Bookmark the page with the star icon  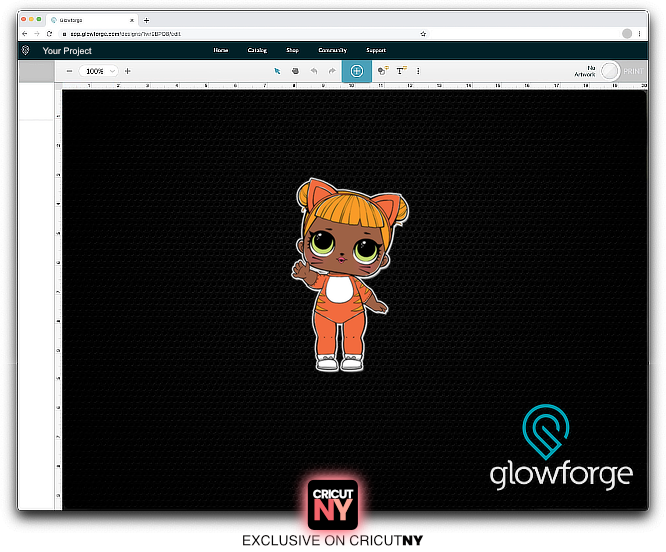(x=423, y=34)
